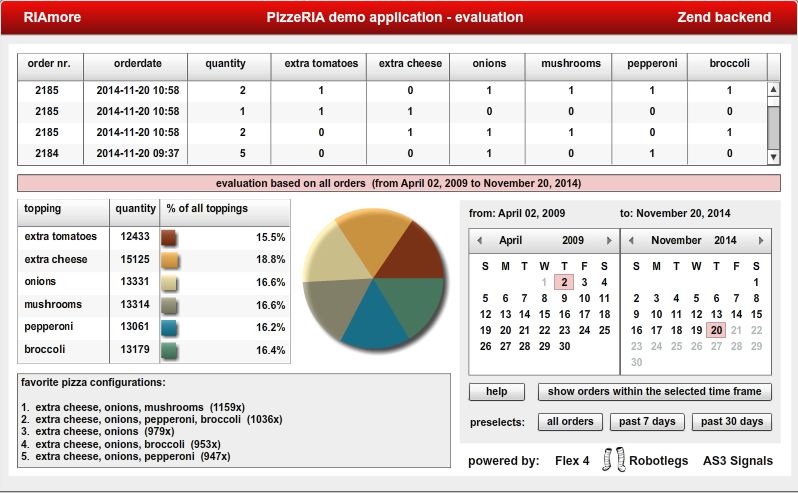798x493 pixels.
Task: Show orders within the selected time frame
Action: 654,391
